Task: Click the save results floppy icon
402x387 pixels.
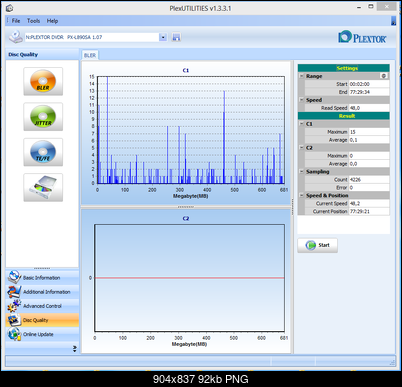Action: [176, 37]
